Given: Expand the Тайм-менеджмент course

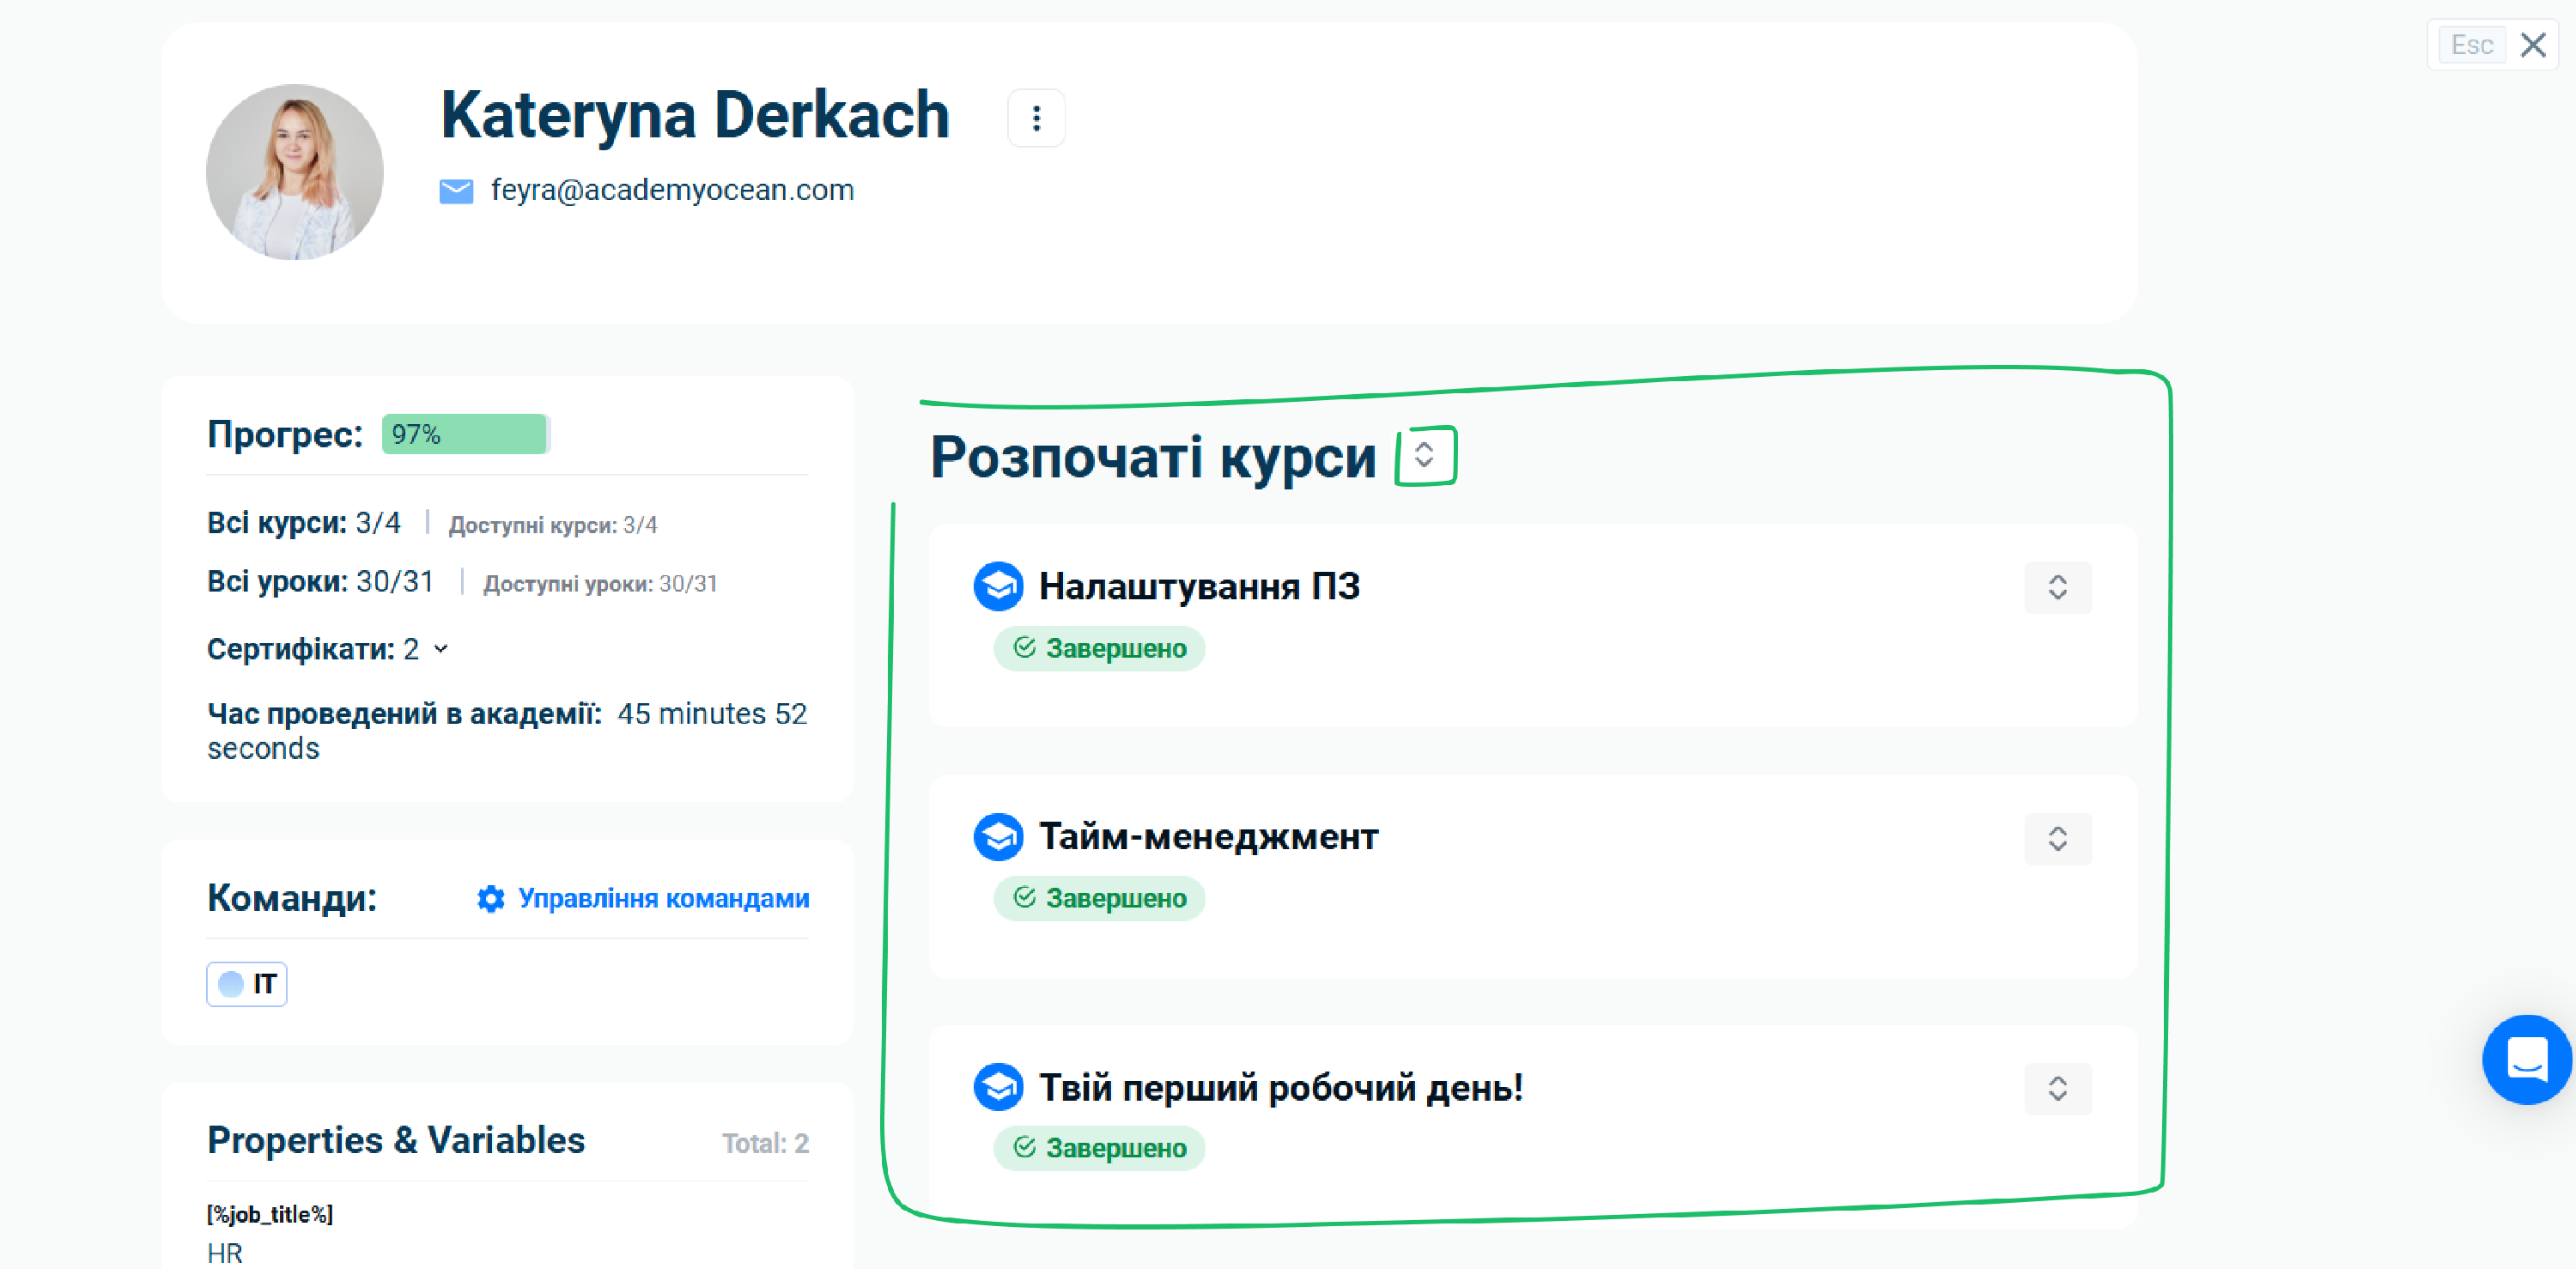Looking at the screenshot, I should [2057, 838].
